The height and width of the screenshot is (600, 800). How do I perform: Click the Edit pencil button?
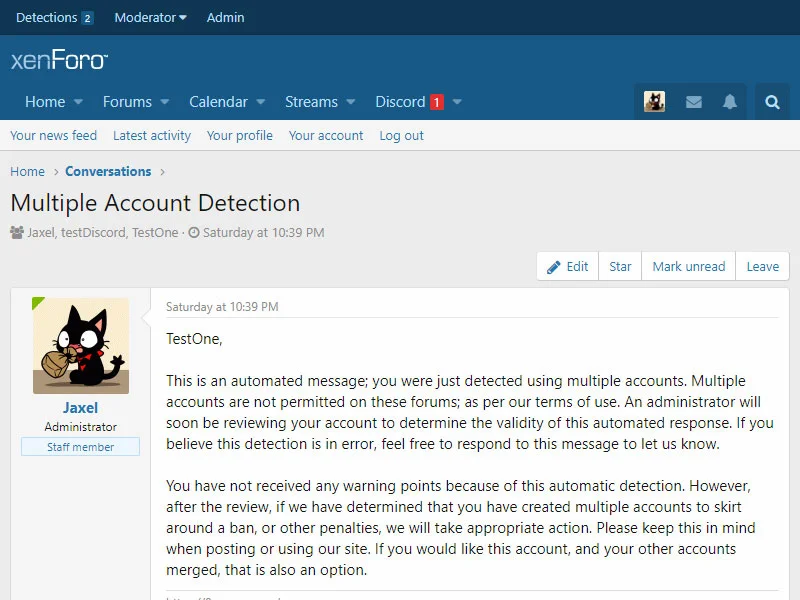567,267
